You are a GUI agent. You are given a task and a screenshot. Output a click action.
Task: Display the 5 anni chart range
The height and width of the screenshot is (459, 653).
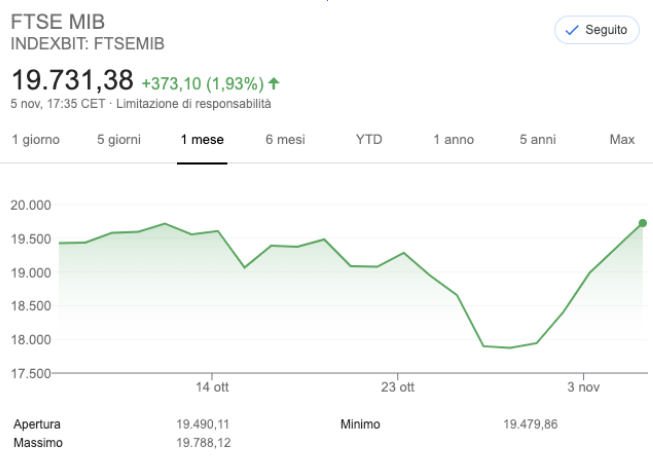537,140
